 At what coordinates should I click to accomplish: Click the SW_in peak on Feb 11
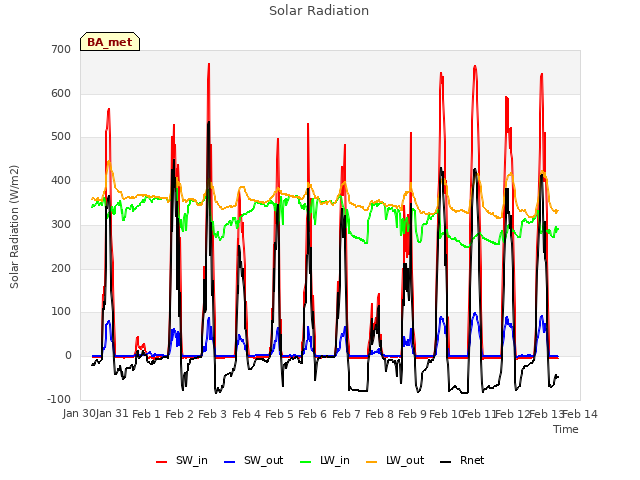tap(475, 67)
